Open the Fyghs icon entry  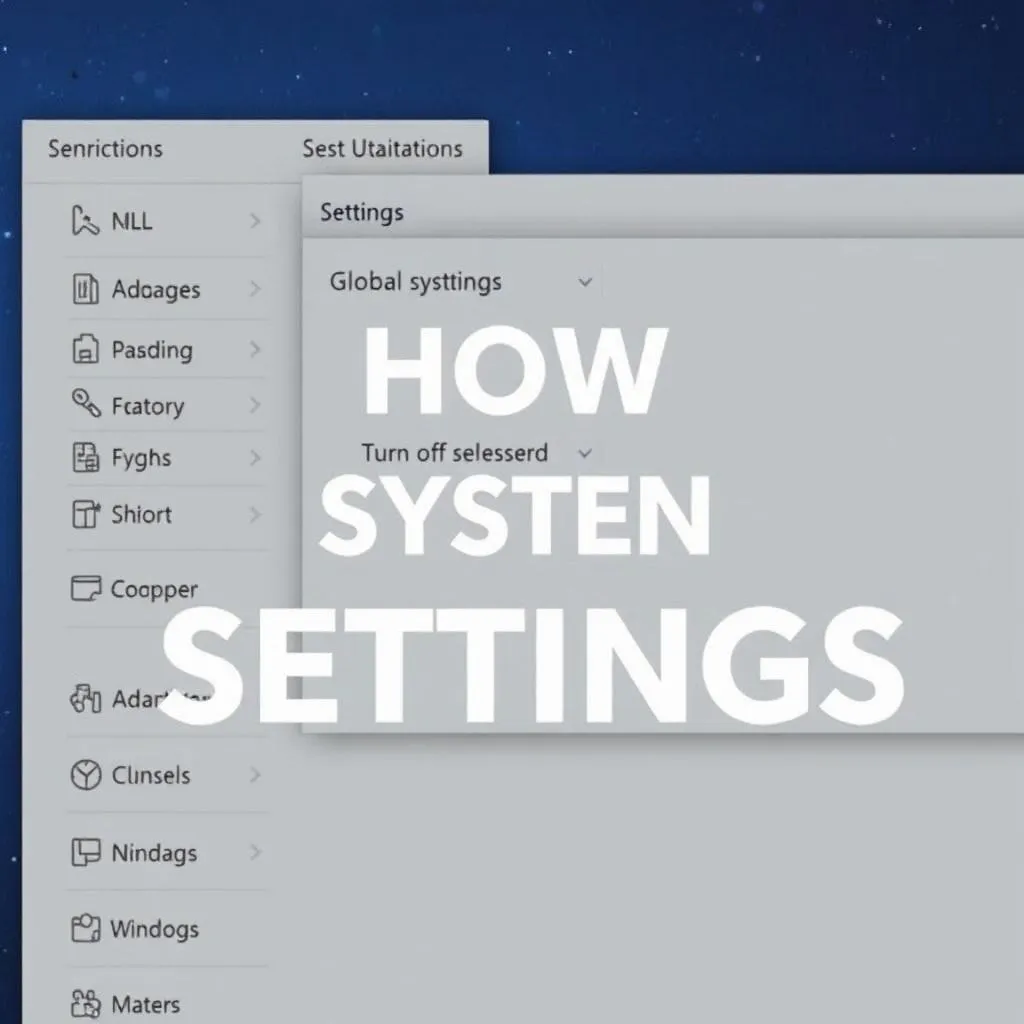click(86, 459)
